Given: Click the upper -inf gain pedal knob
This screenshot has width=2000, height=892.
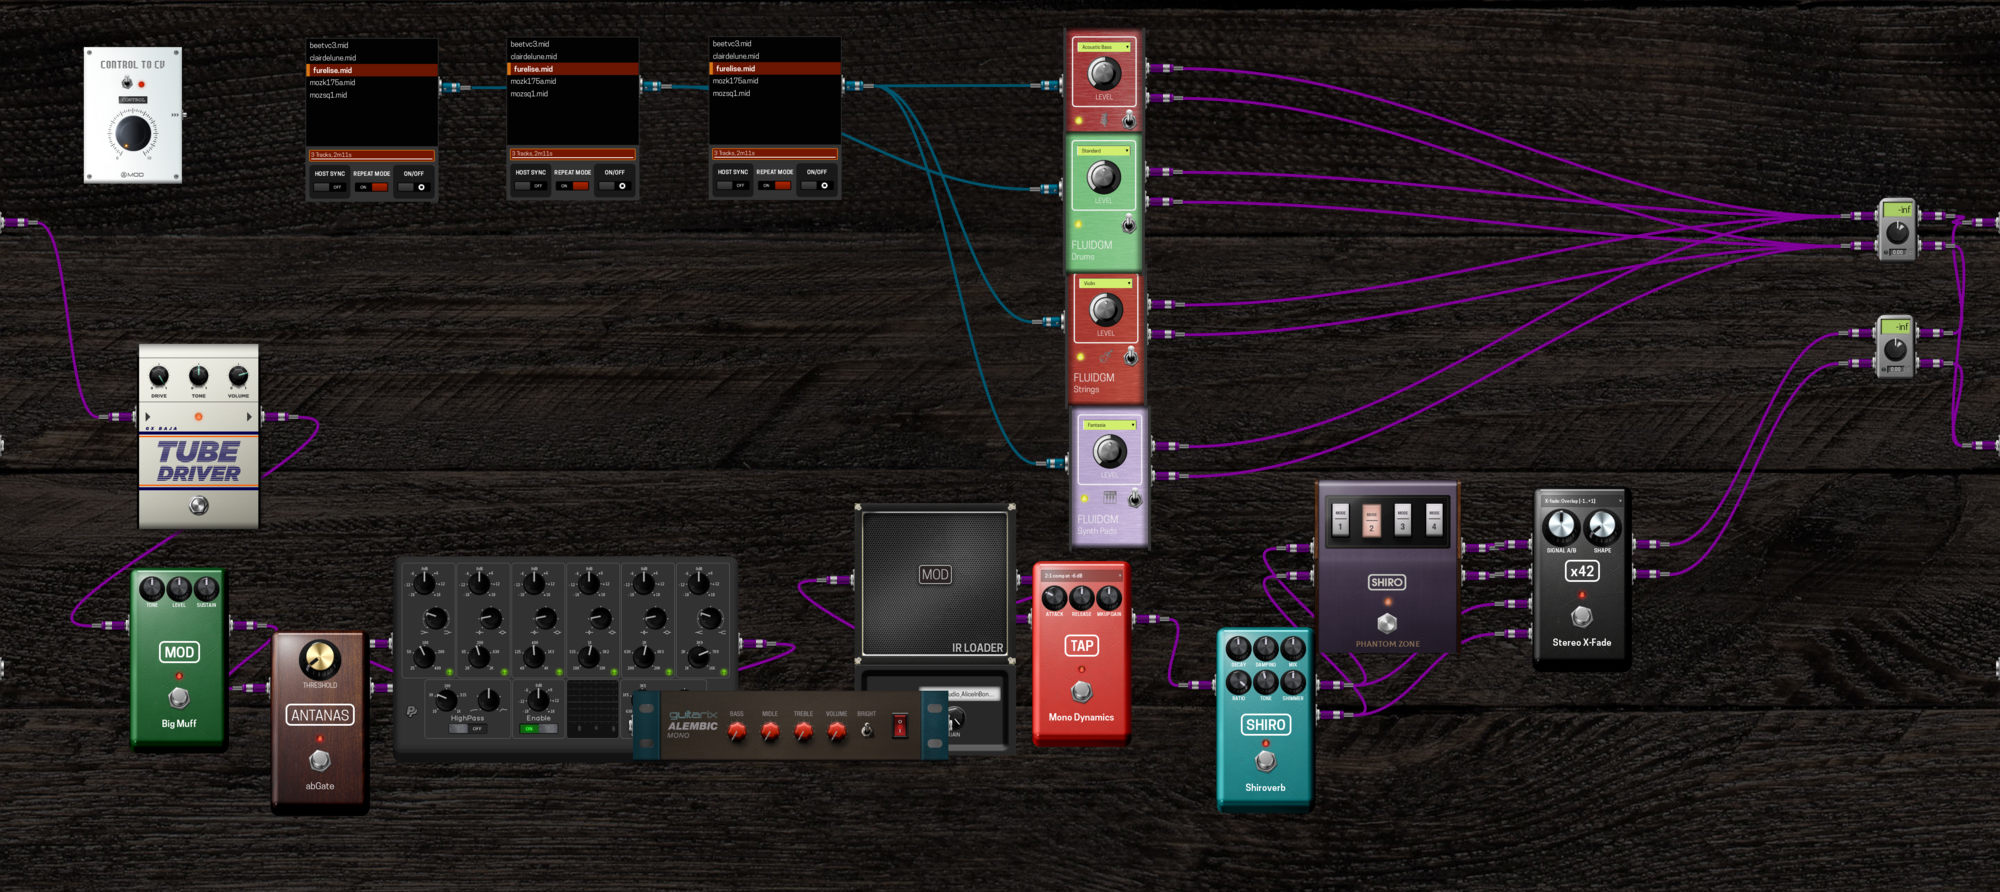Looking at the screenshot, I should click(1897, 233).
